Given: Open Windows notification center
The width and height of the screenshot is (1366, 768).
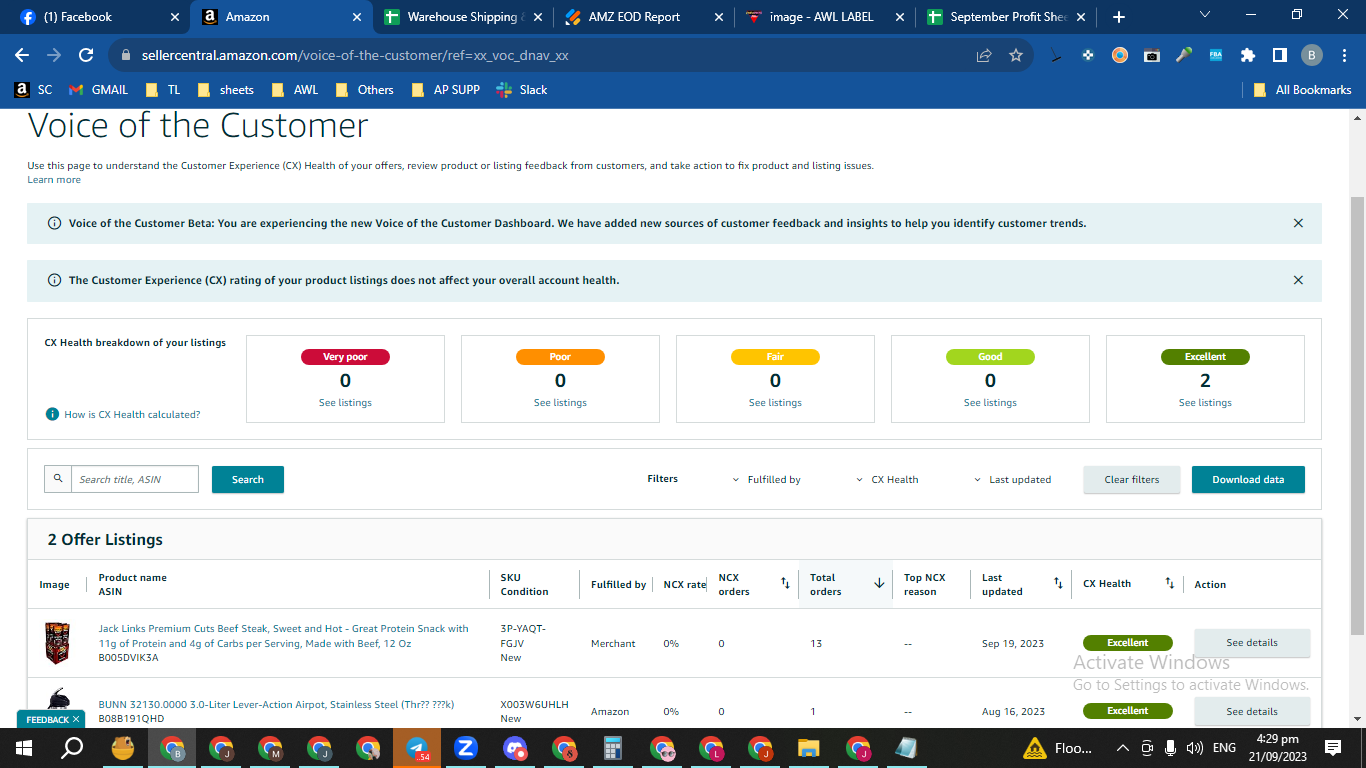Looking at the screenshot, I should click(1332, 748).
